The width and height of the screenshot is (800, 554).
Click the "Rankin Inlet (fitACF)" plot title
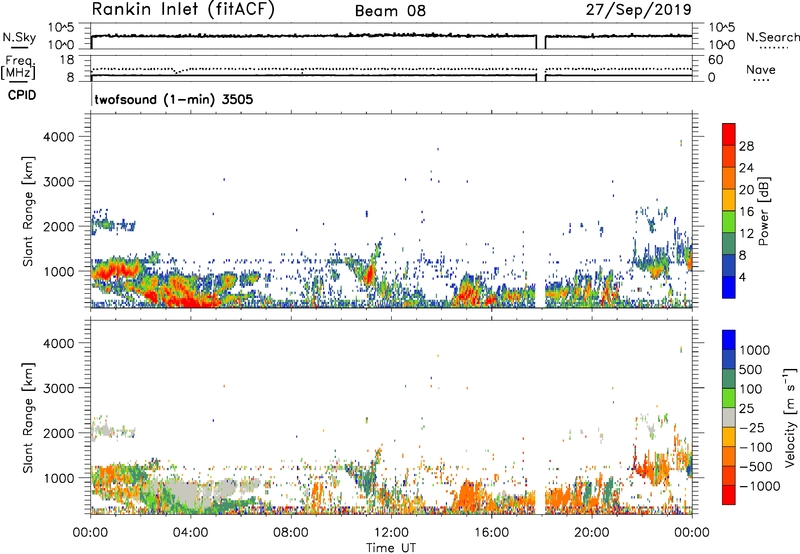[x=183, y=10]
